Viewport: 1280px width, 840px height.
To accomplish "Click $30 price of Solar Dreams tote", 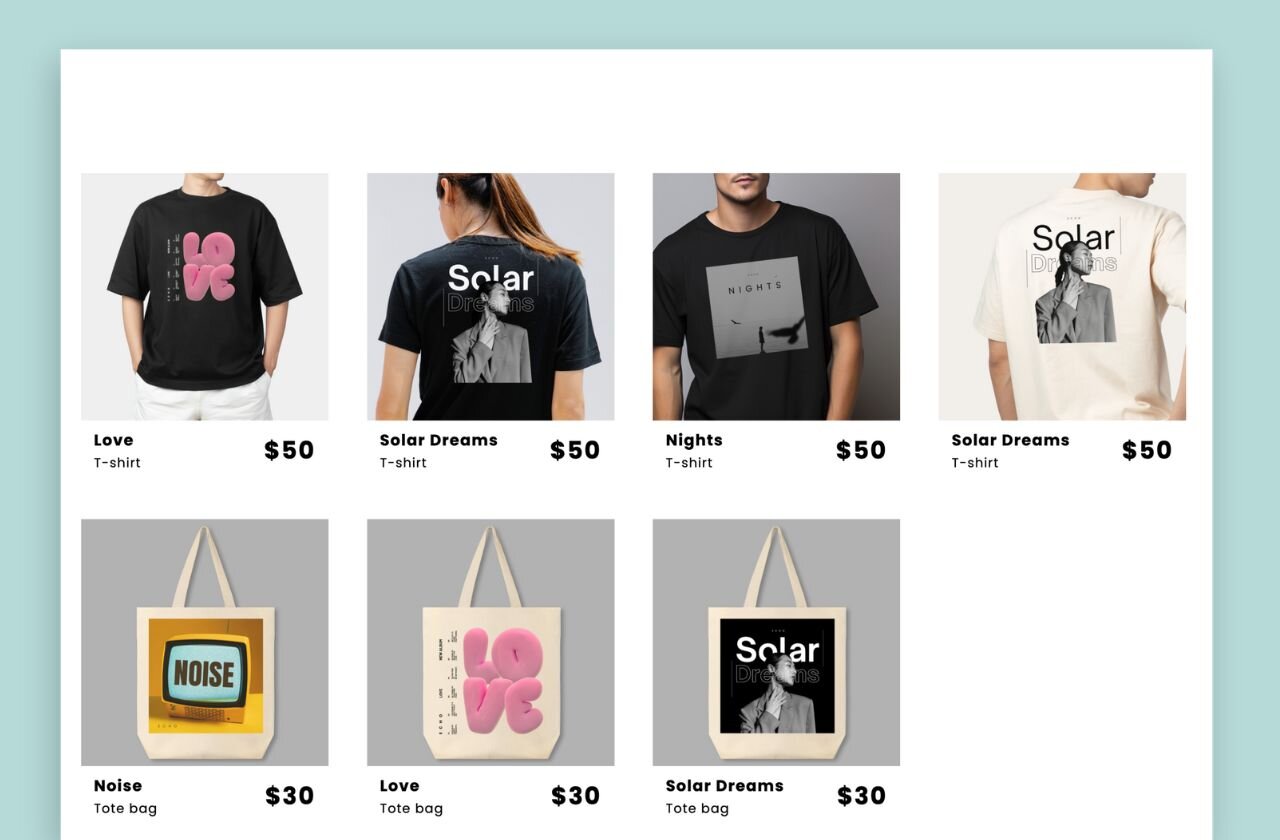I will click(x=862, y=796).
